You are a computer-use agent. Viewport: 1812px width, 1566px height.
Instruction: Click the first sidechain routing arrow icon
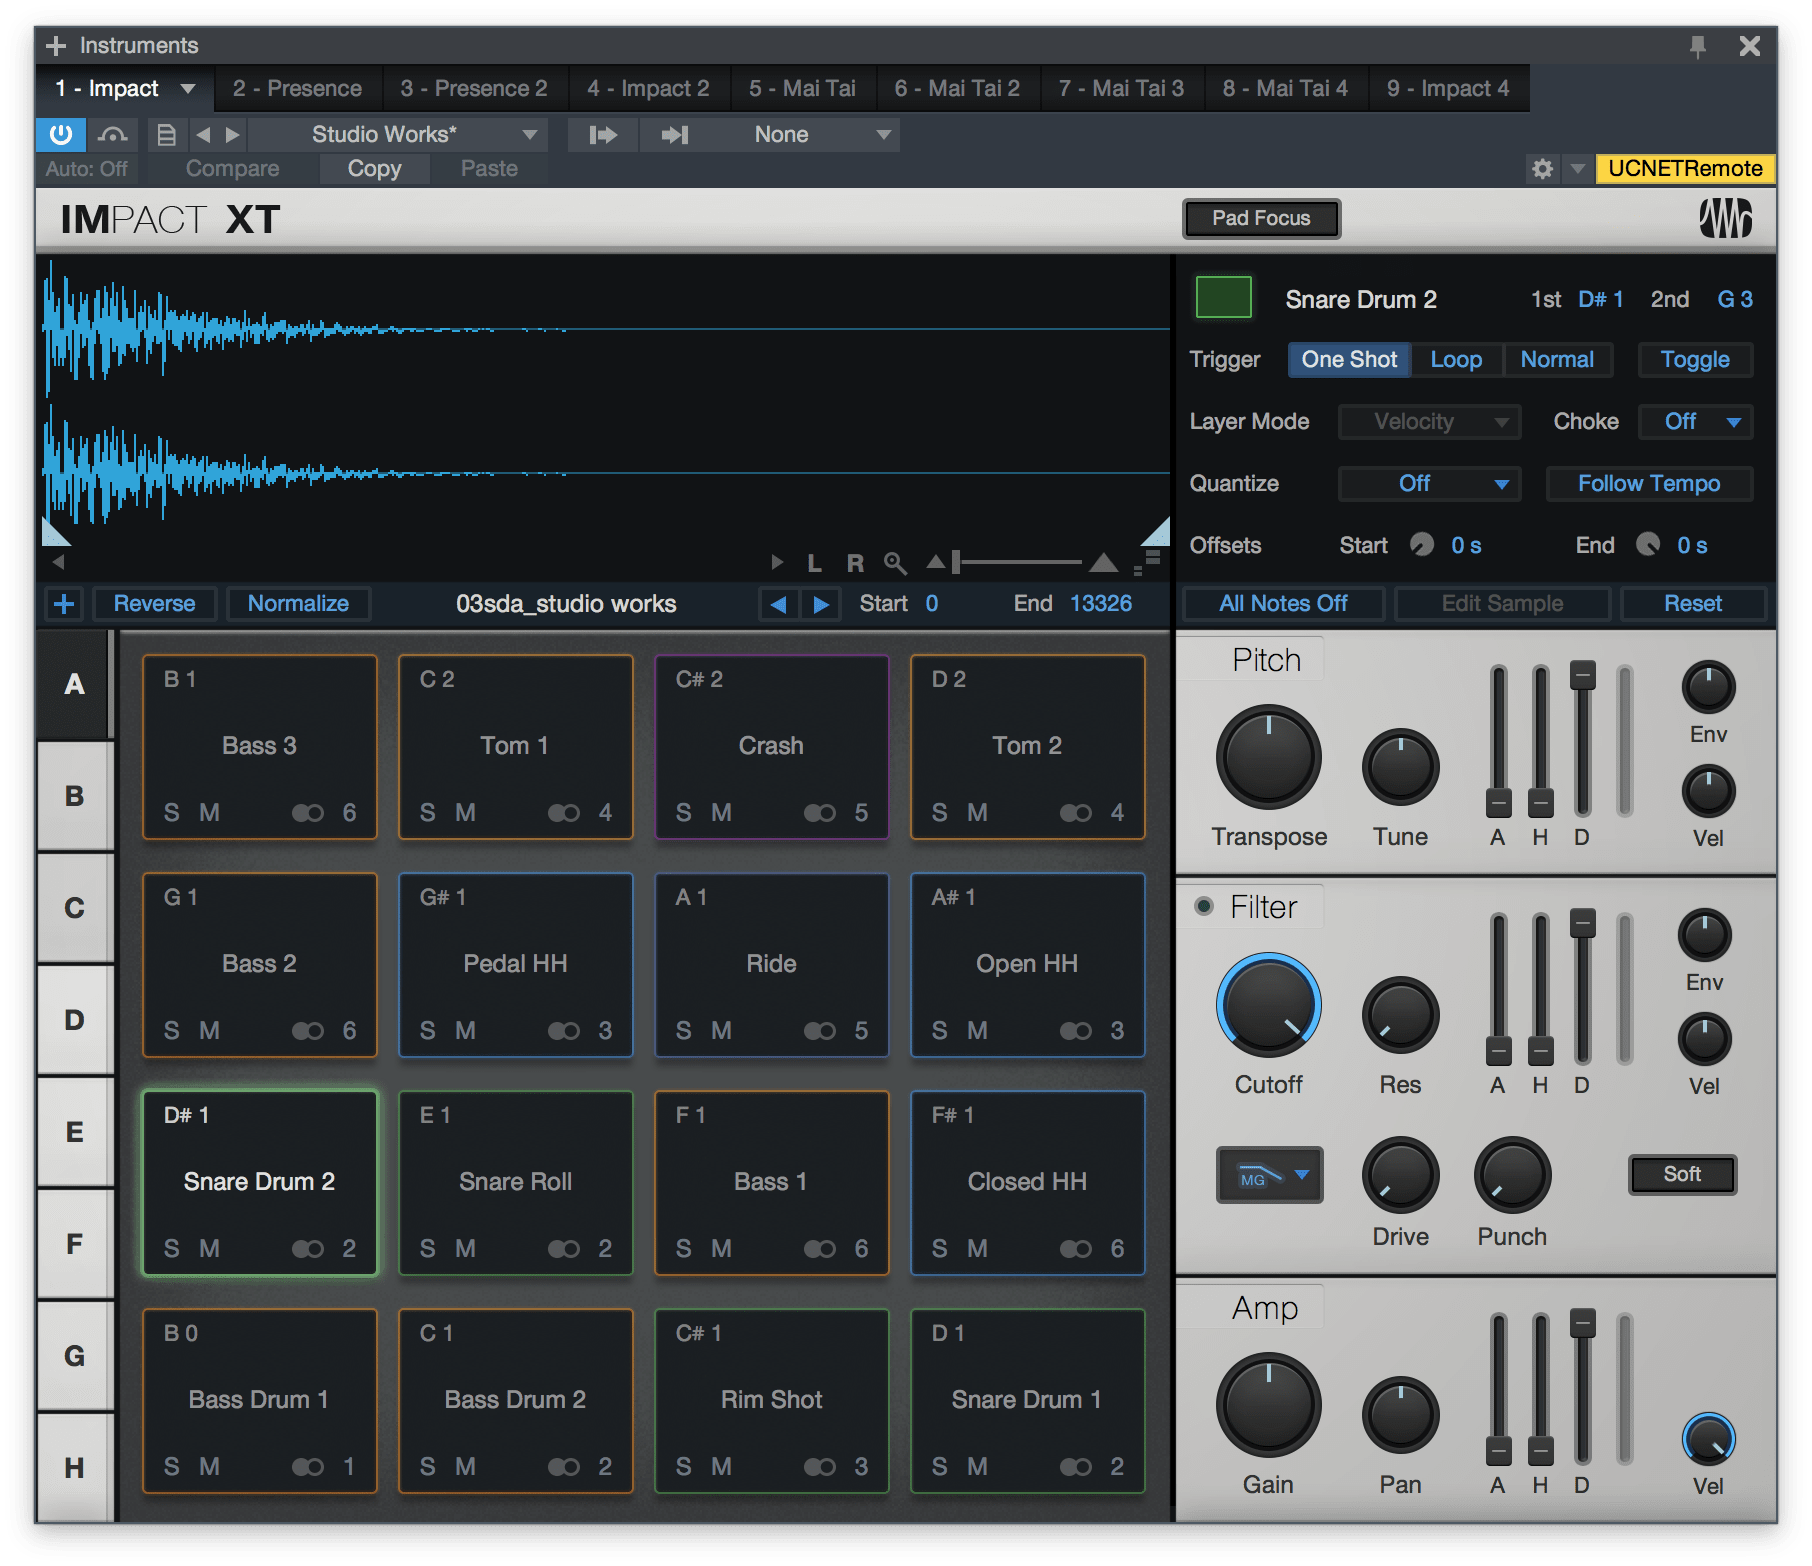coord(603,134)
